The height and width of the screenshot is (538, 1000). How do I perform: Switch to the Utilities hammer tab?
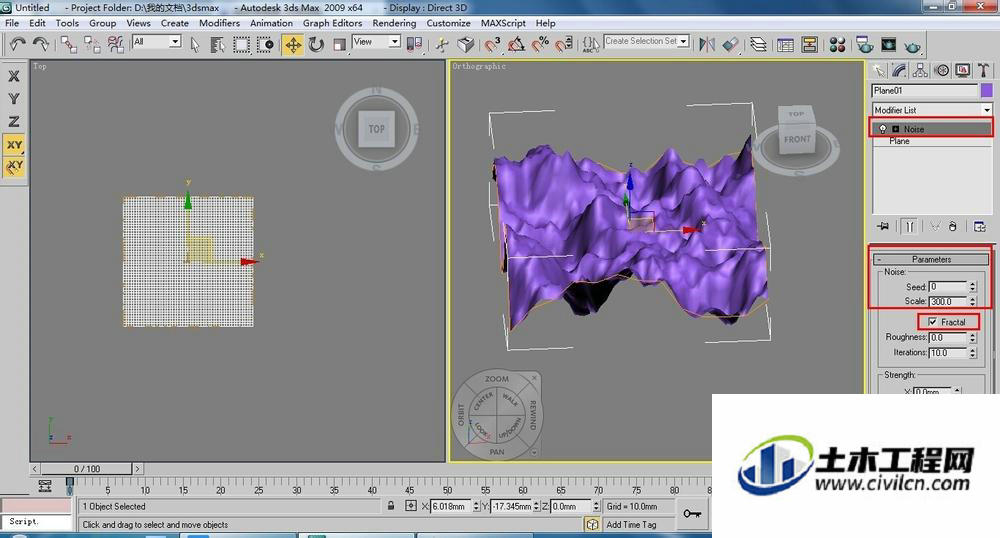[983, 70]
